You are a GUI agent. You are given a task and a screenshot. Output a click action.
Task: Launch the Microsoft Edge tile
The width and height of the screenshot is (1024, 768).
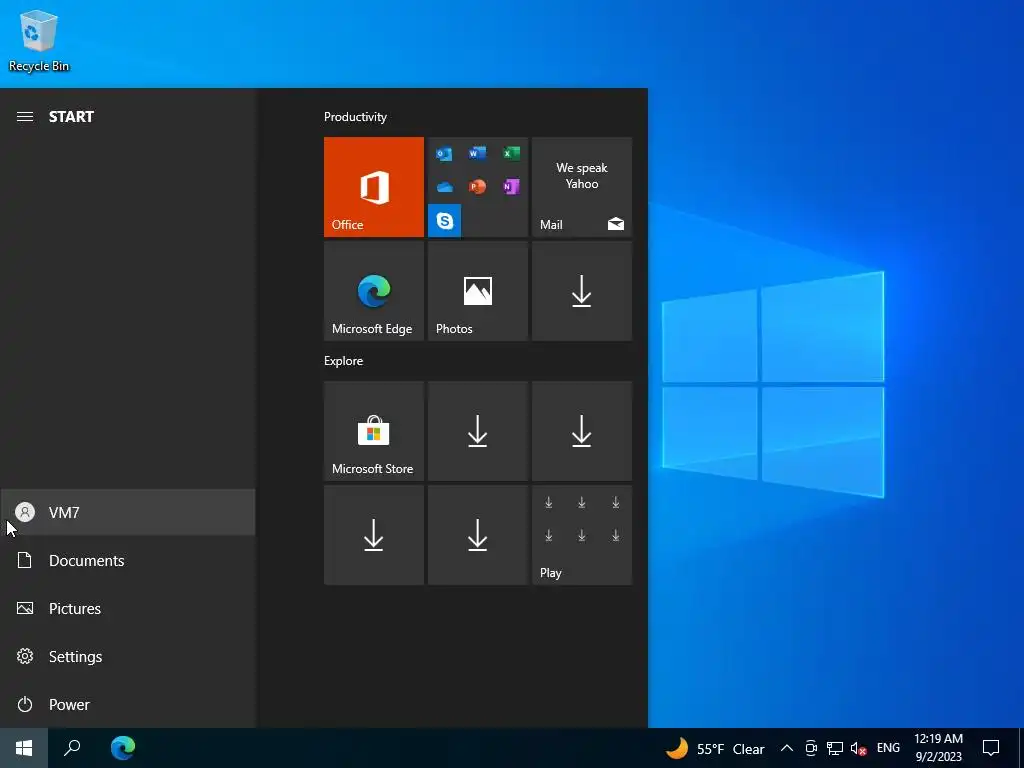(374, 291)
